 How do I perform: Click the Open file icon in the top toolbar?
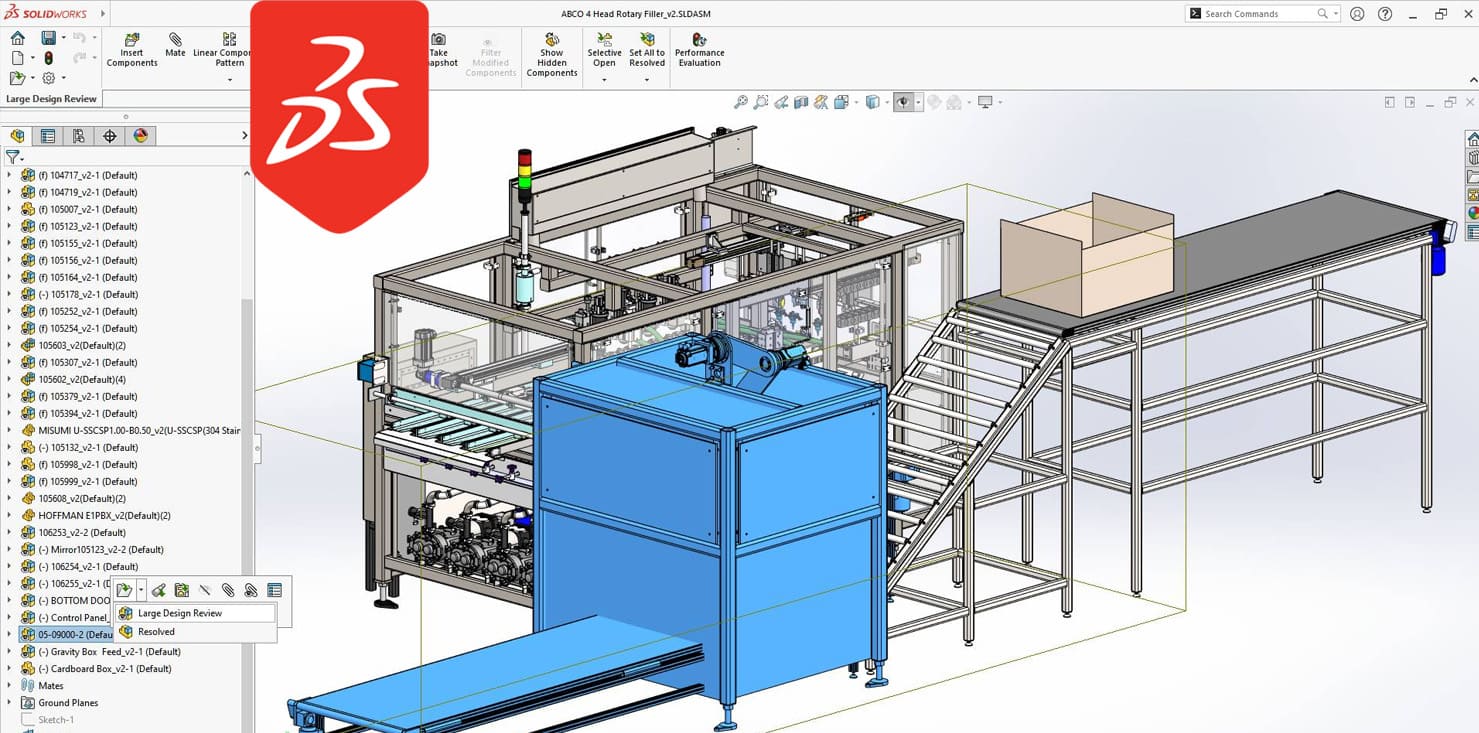point(16,78)
